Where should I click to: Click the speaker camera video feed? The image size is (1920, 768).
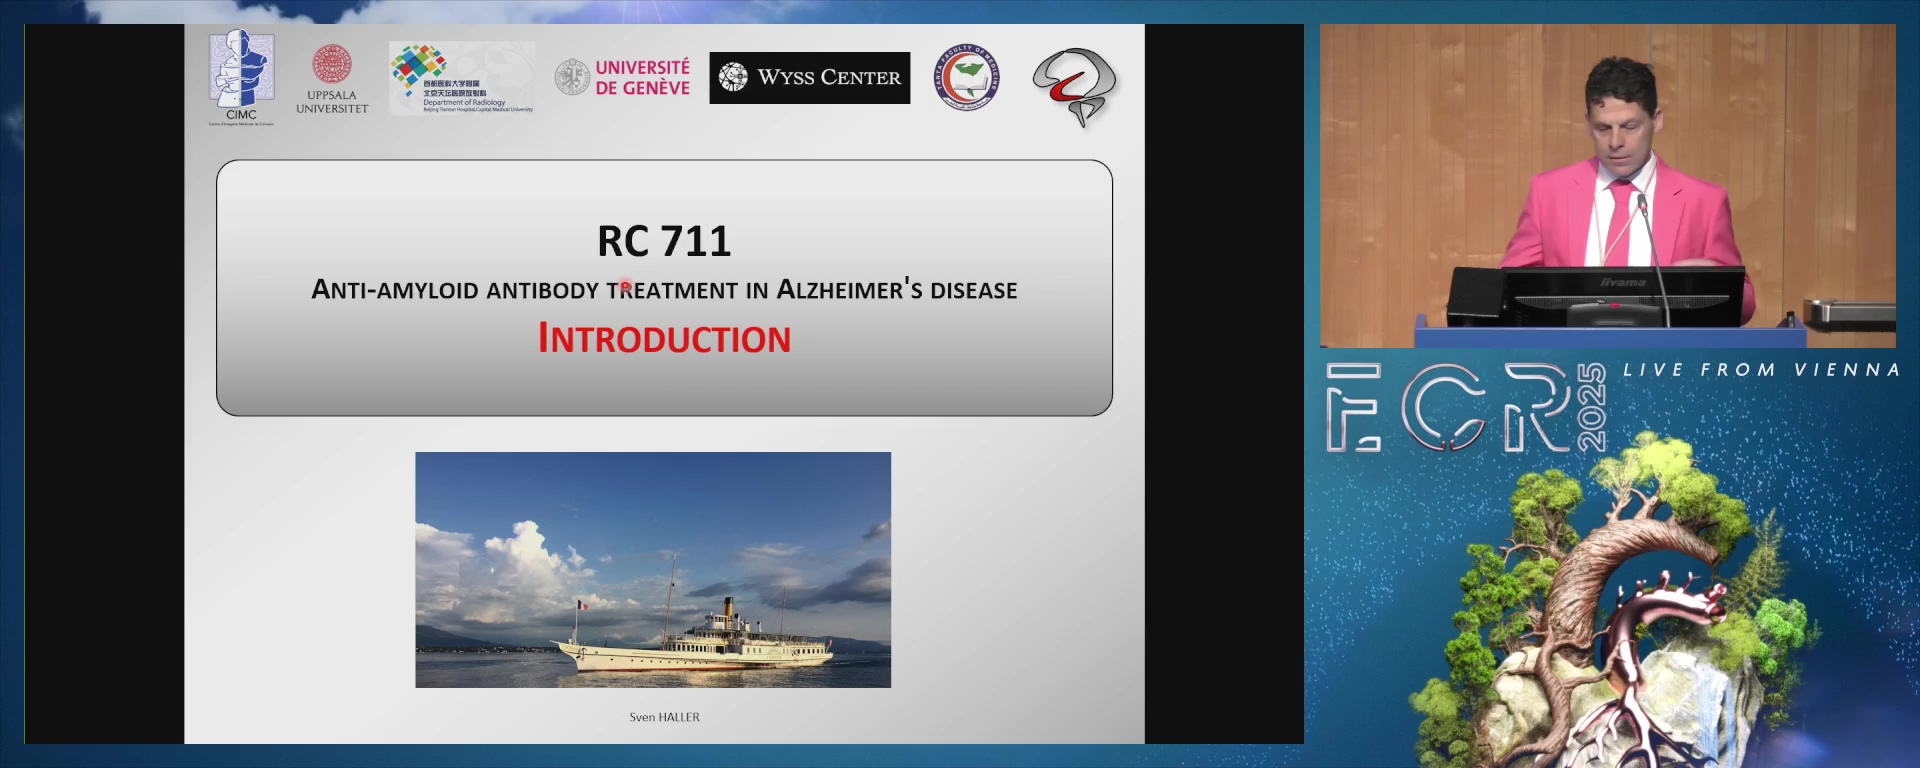pyautogui.click(x=1607, y=186)
